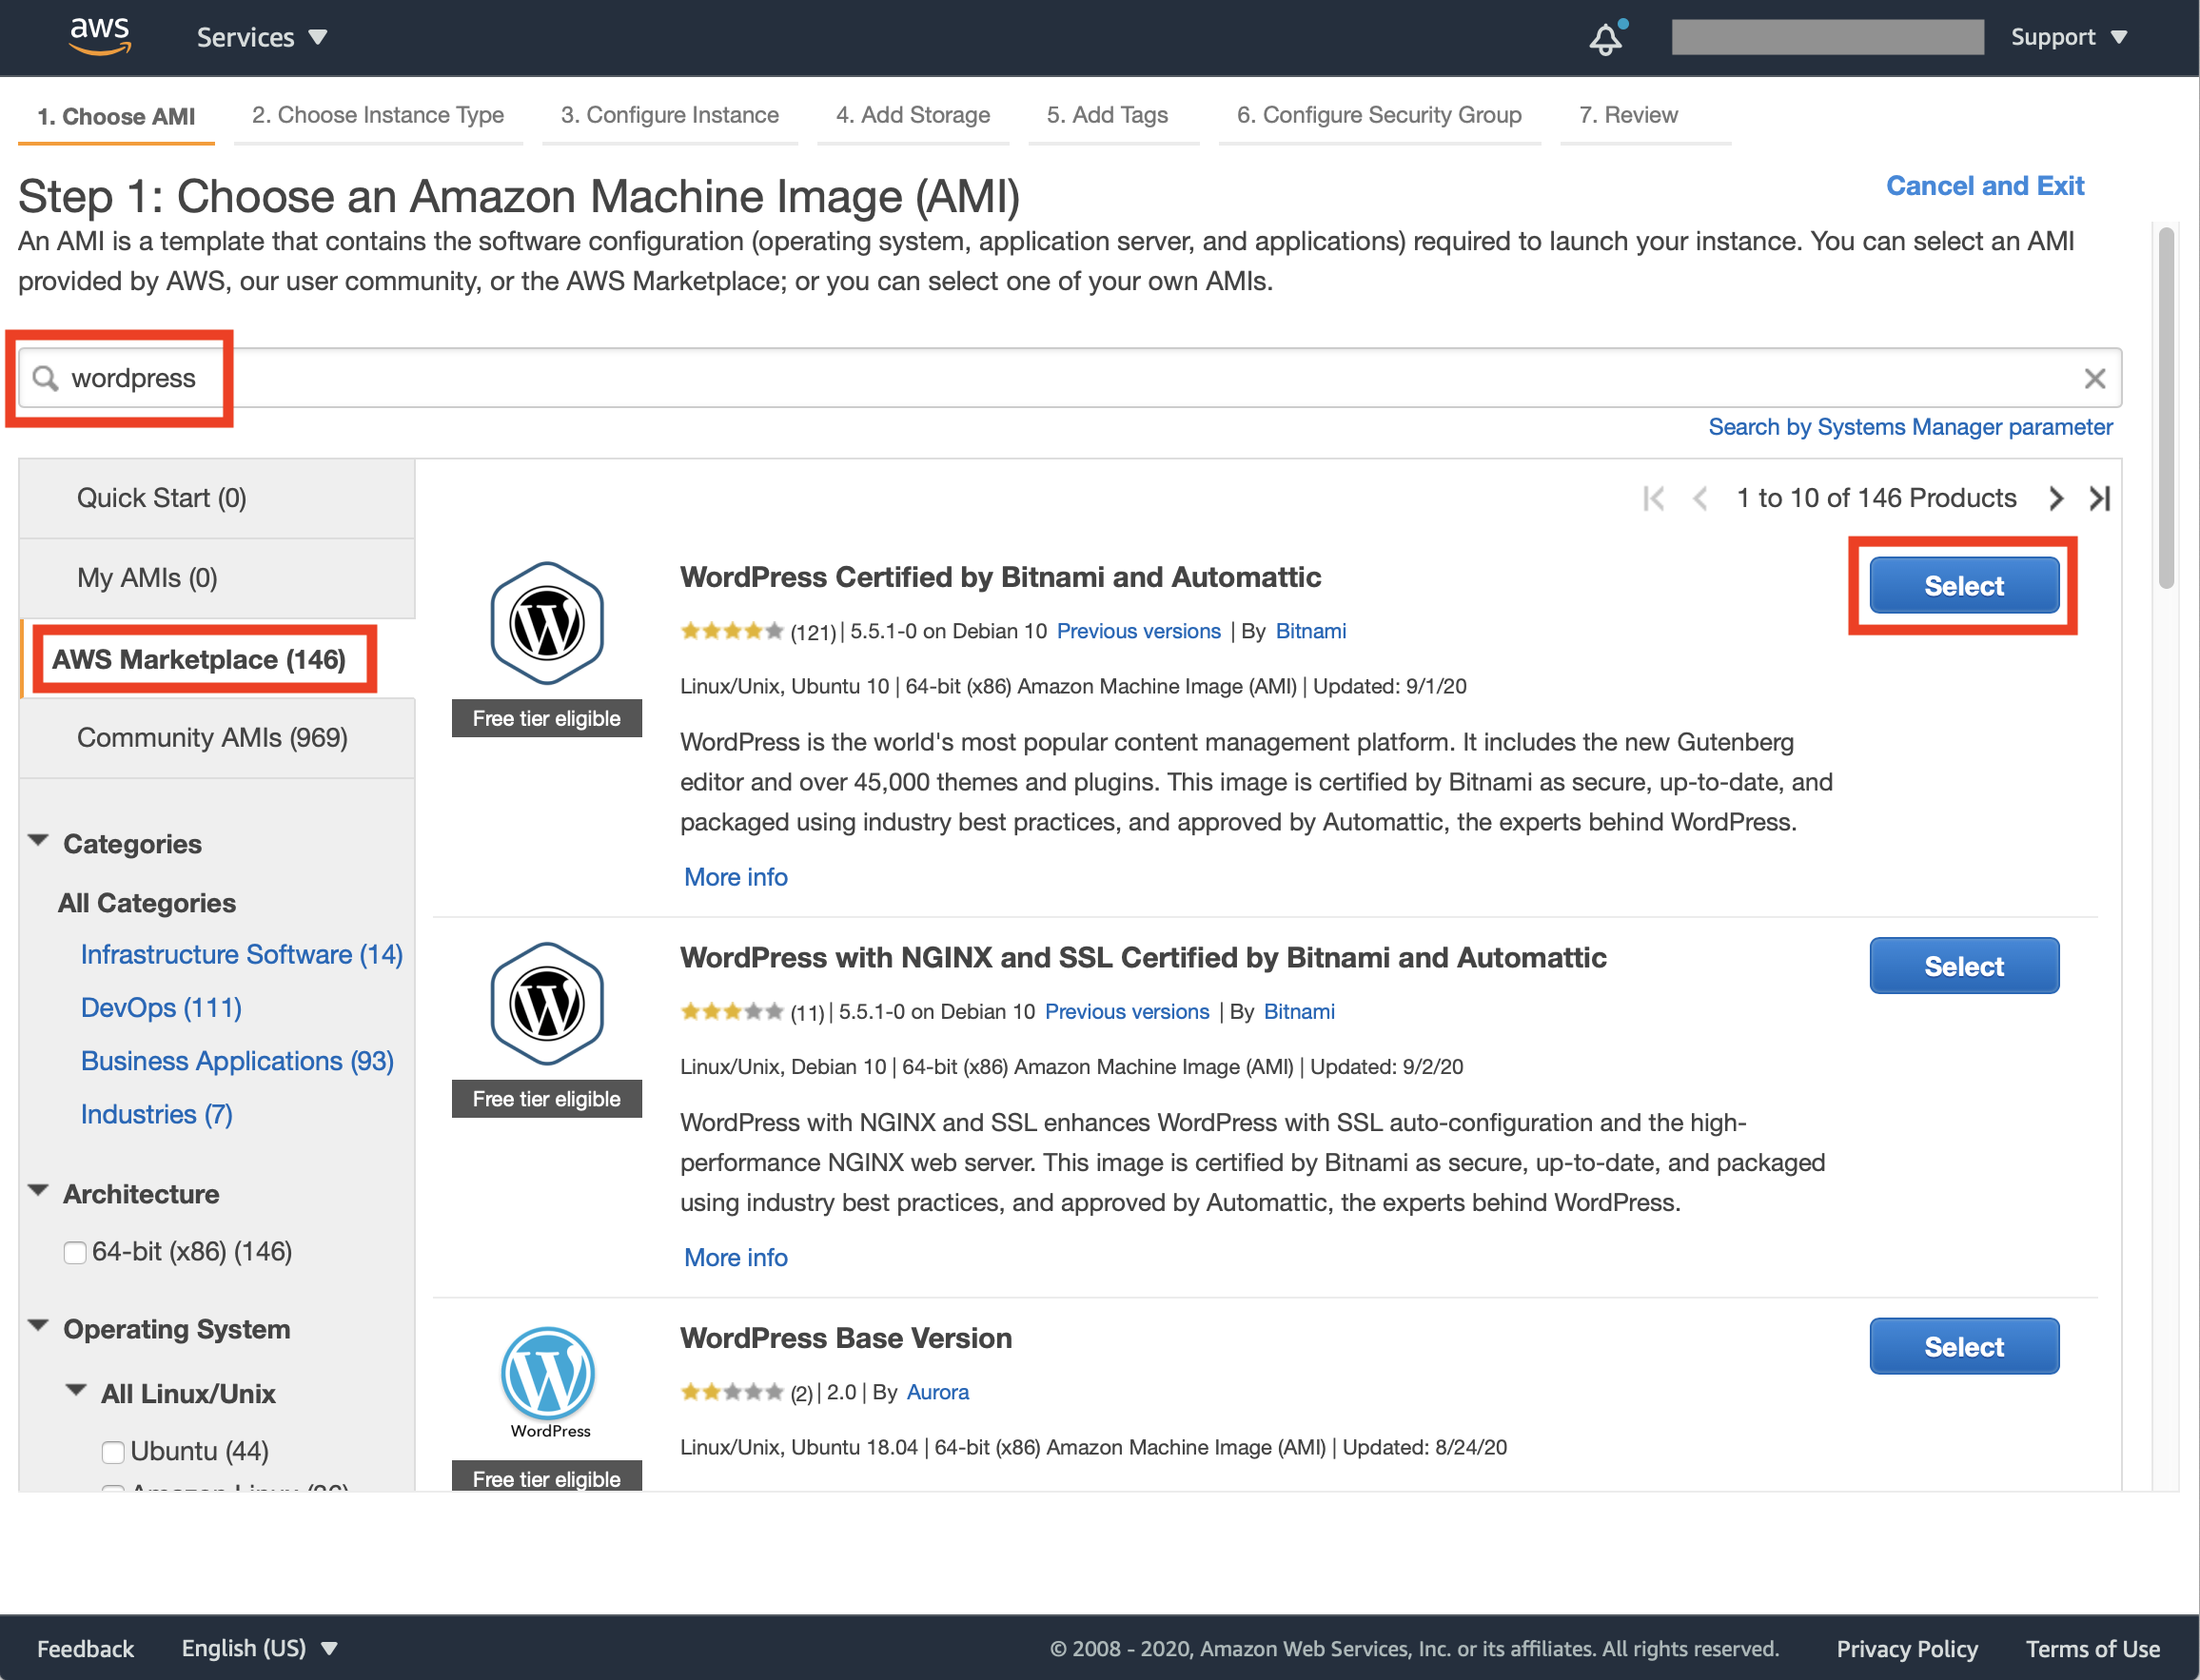The height and width of the screenshot is (1680, 2200).
Task: Check the Ubuntu (44) OS filter
Action: pos(113,1451)
